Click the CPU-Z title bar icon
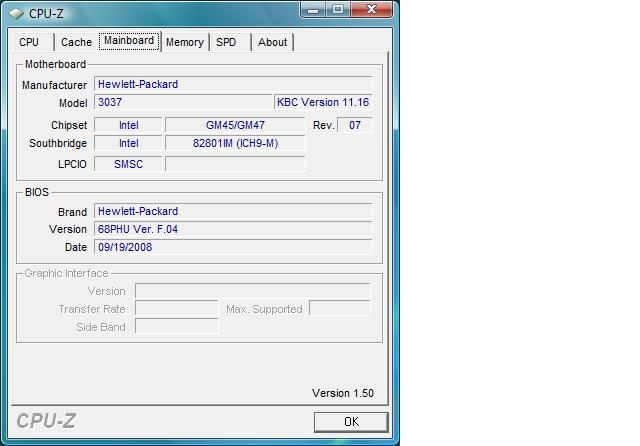Screen dimensions: 640x446 [16, 13]
